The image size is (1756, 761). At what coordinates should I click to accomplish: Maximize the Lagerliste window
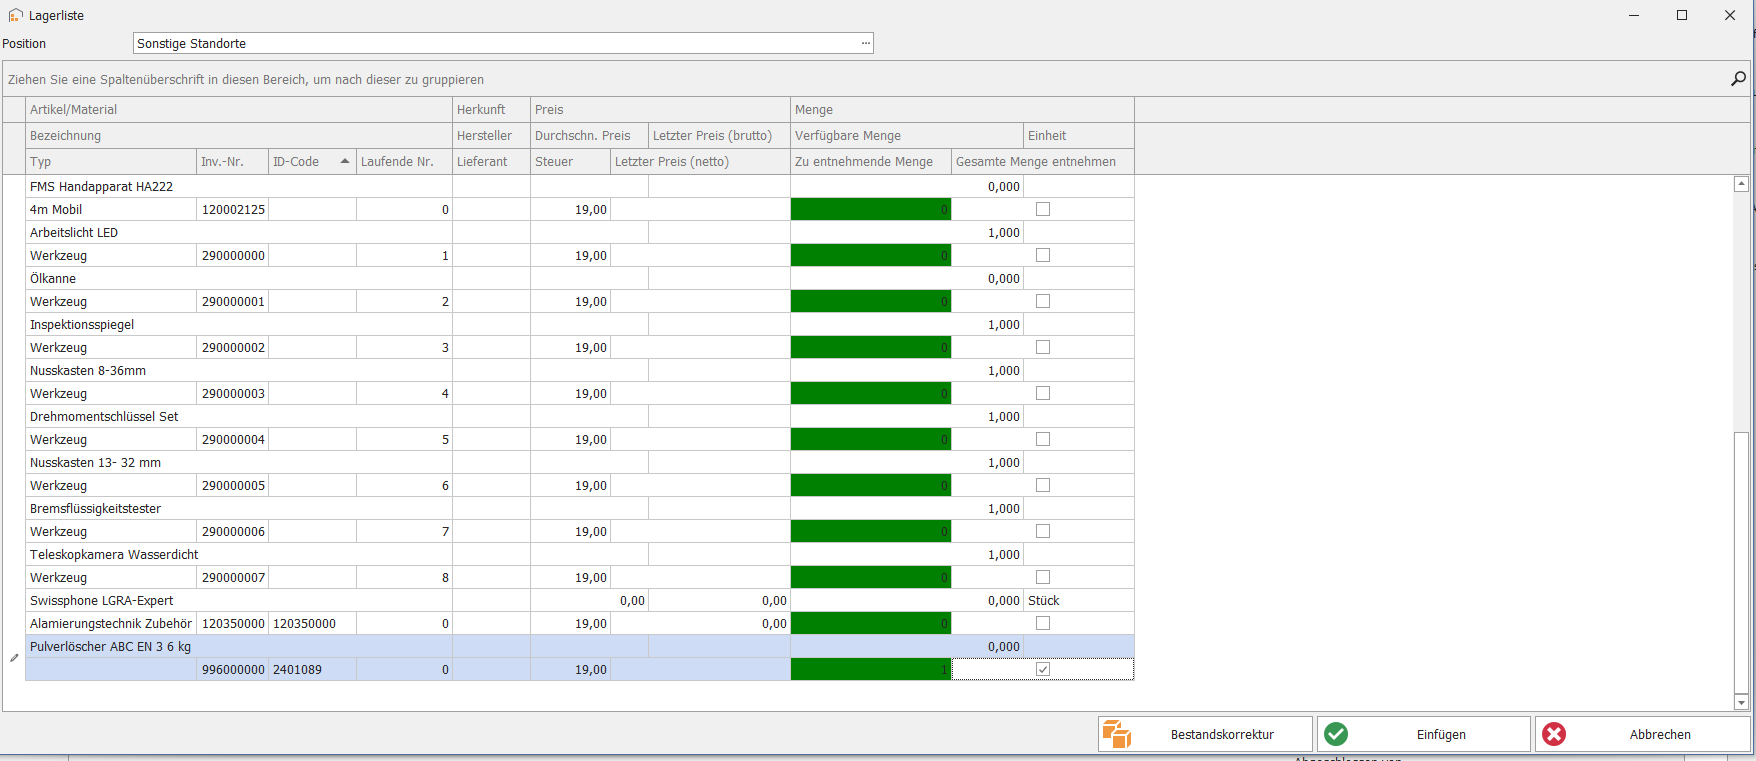click(x=1682, y=15)
